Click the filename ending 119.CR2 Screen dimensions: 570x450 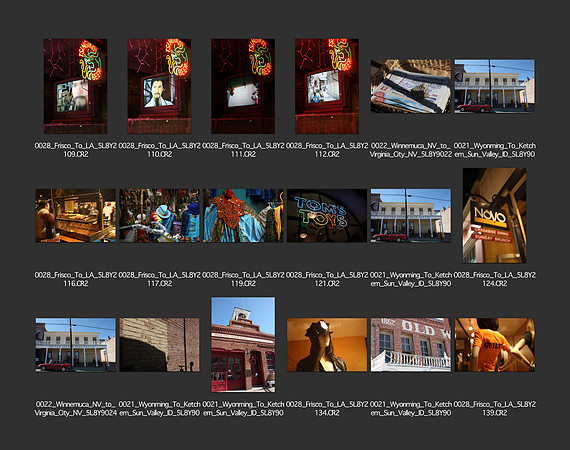(x=243, y=279)
